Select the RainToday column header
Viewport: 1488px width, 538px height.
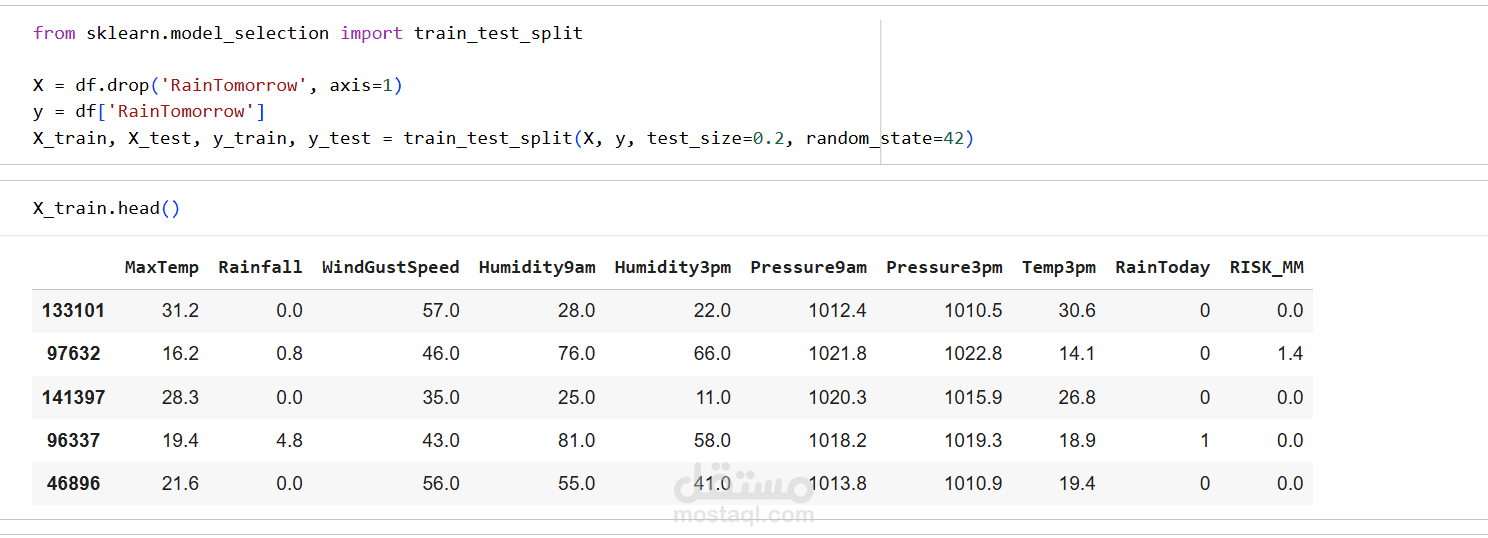(x=1162, y=267)
